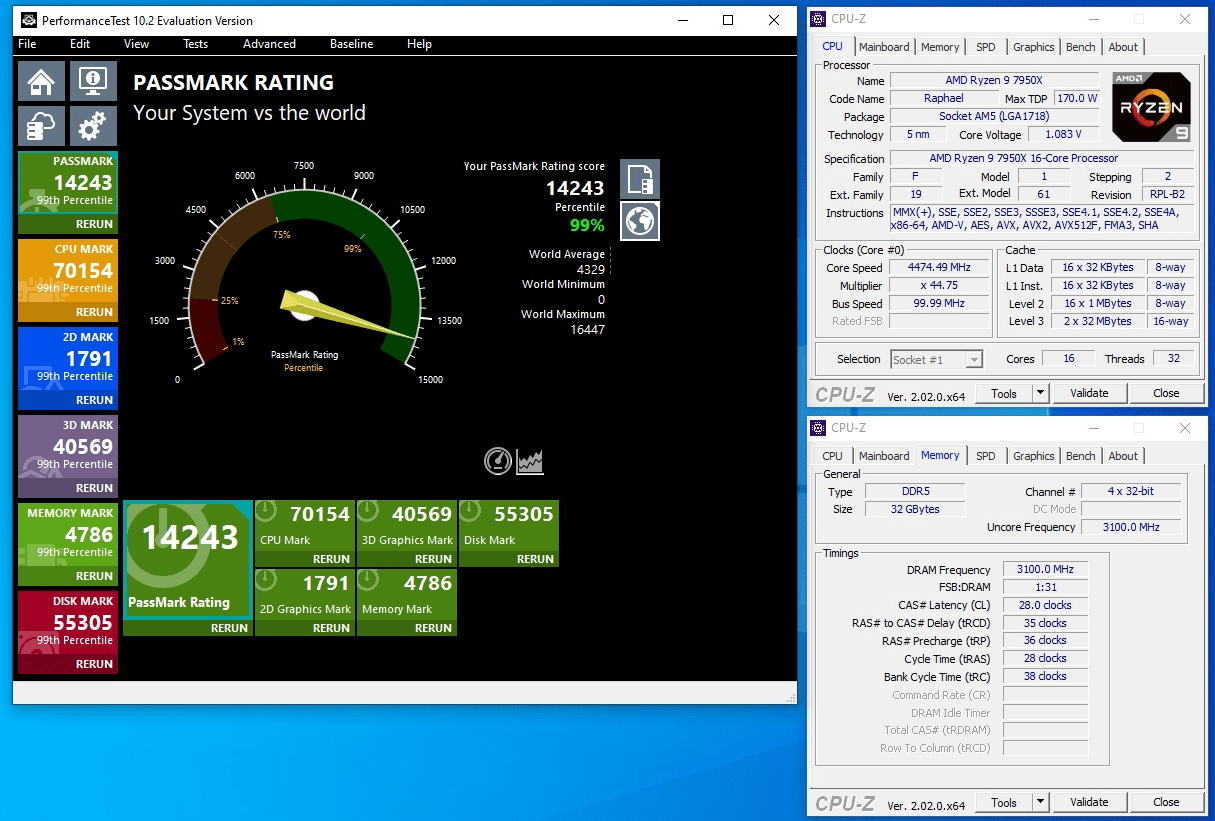Open the Help menu
This screenshot has height=821, width=1215.
[x=419, y=44]
